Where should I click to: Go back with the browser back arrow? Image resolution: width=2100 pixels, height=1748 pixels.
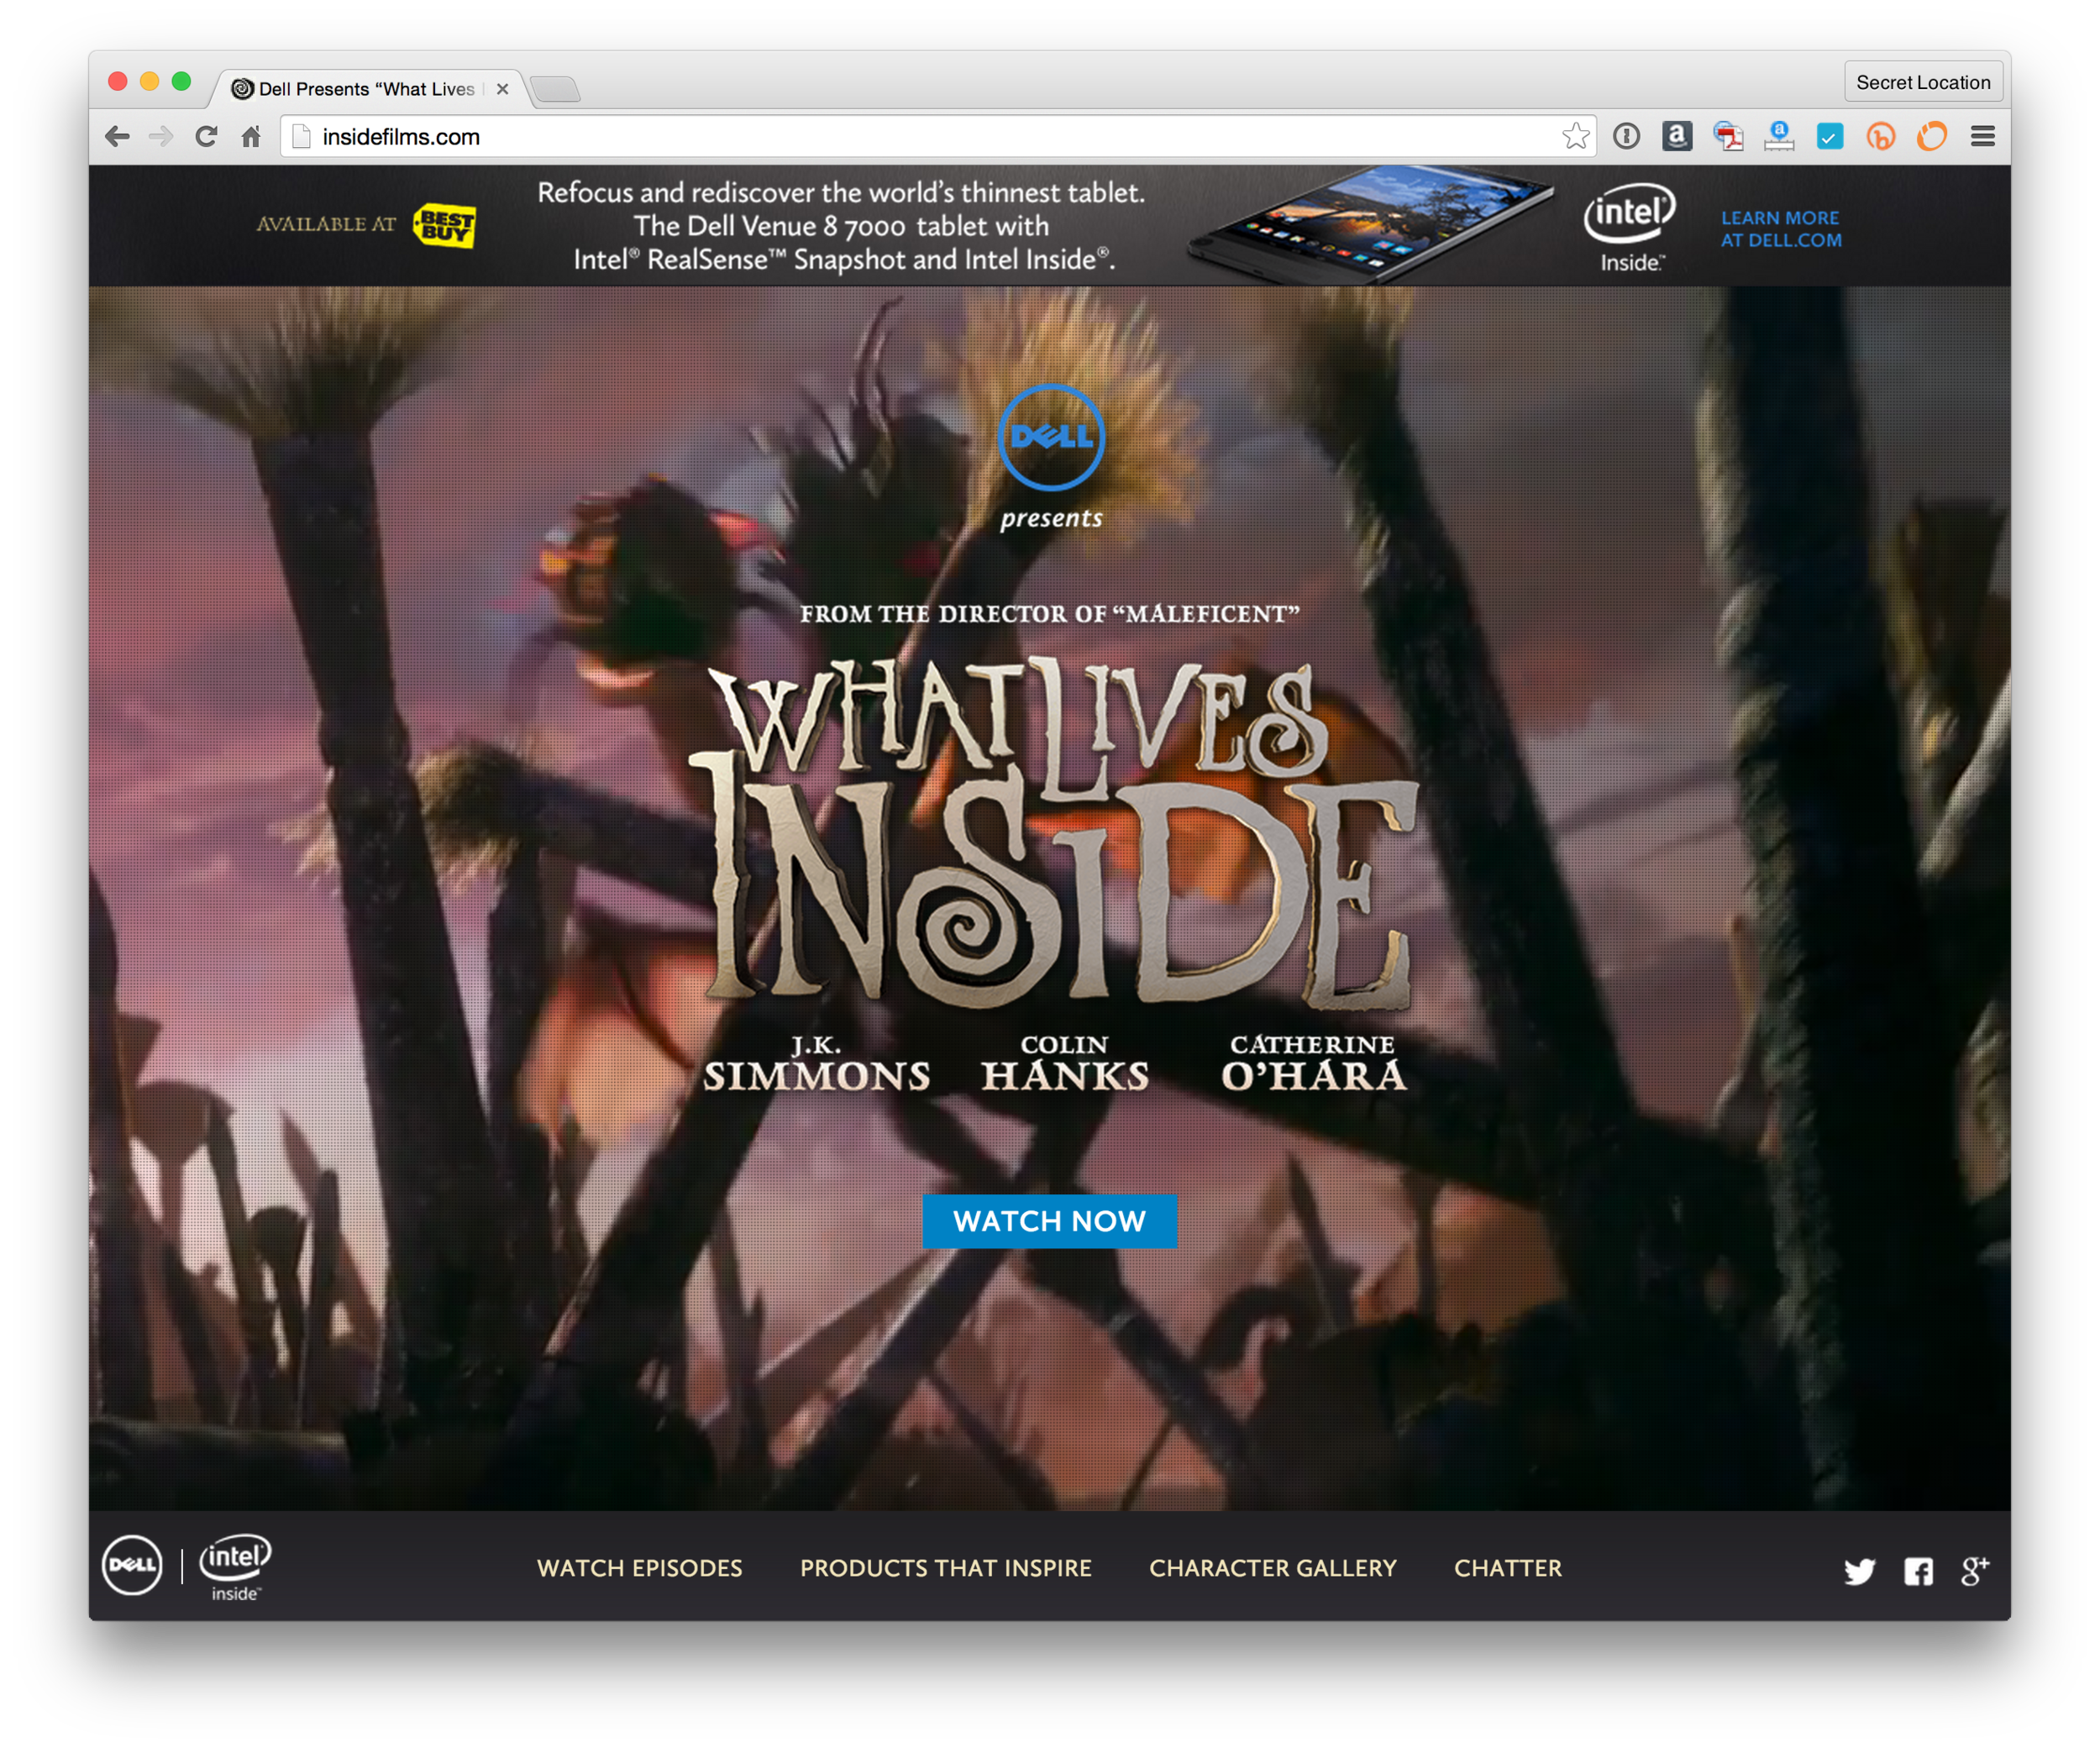click(117, 136)
